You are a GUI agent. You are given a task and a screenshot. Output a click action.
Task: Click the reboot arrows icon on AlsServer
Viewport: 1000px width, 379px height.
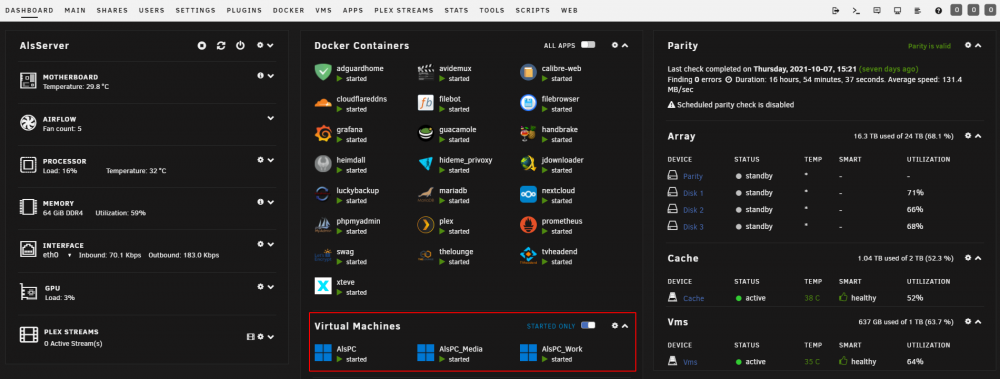point(221,45)
